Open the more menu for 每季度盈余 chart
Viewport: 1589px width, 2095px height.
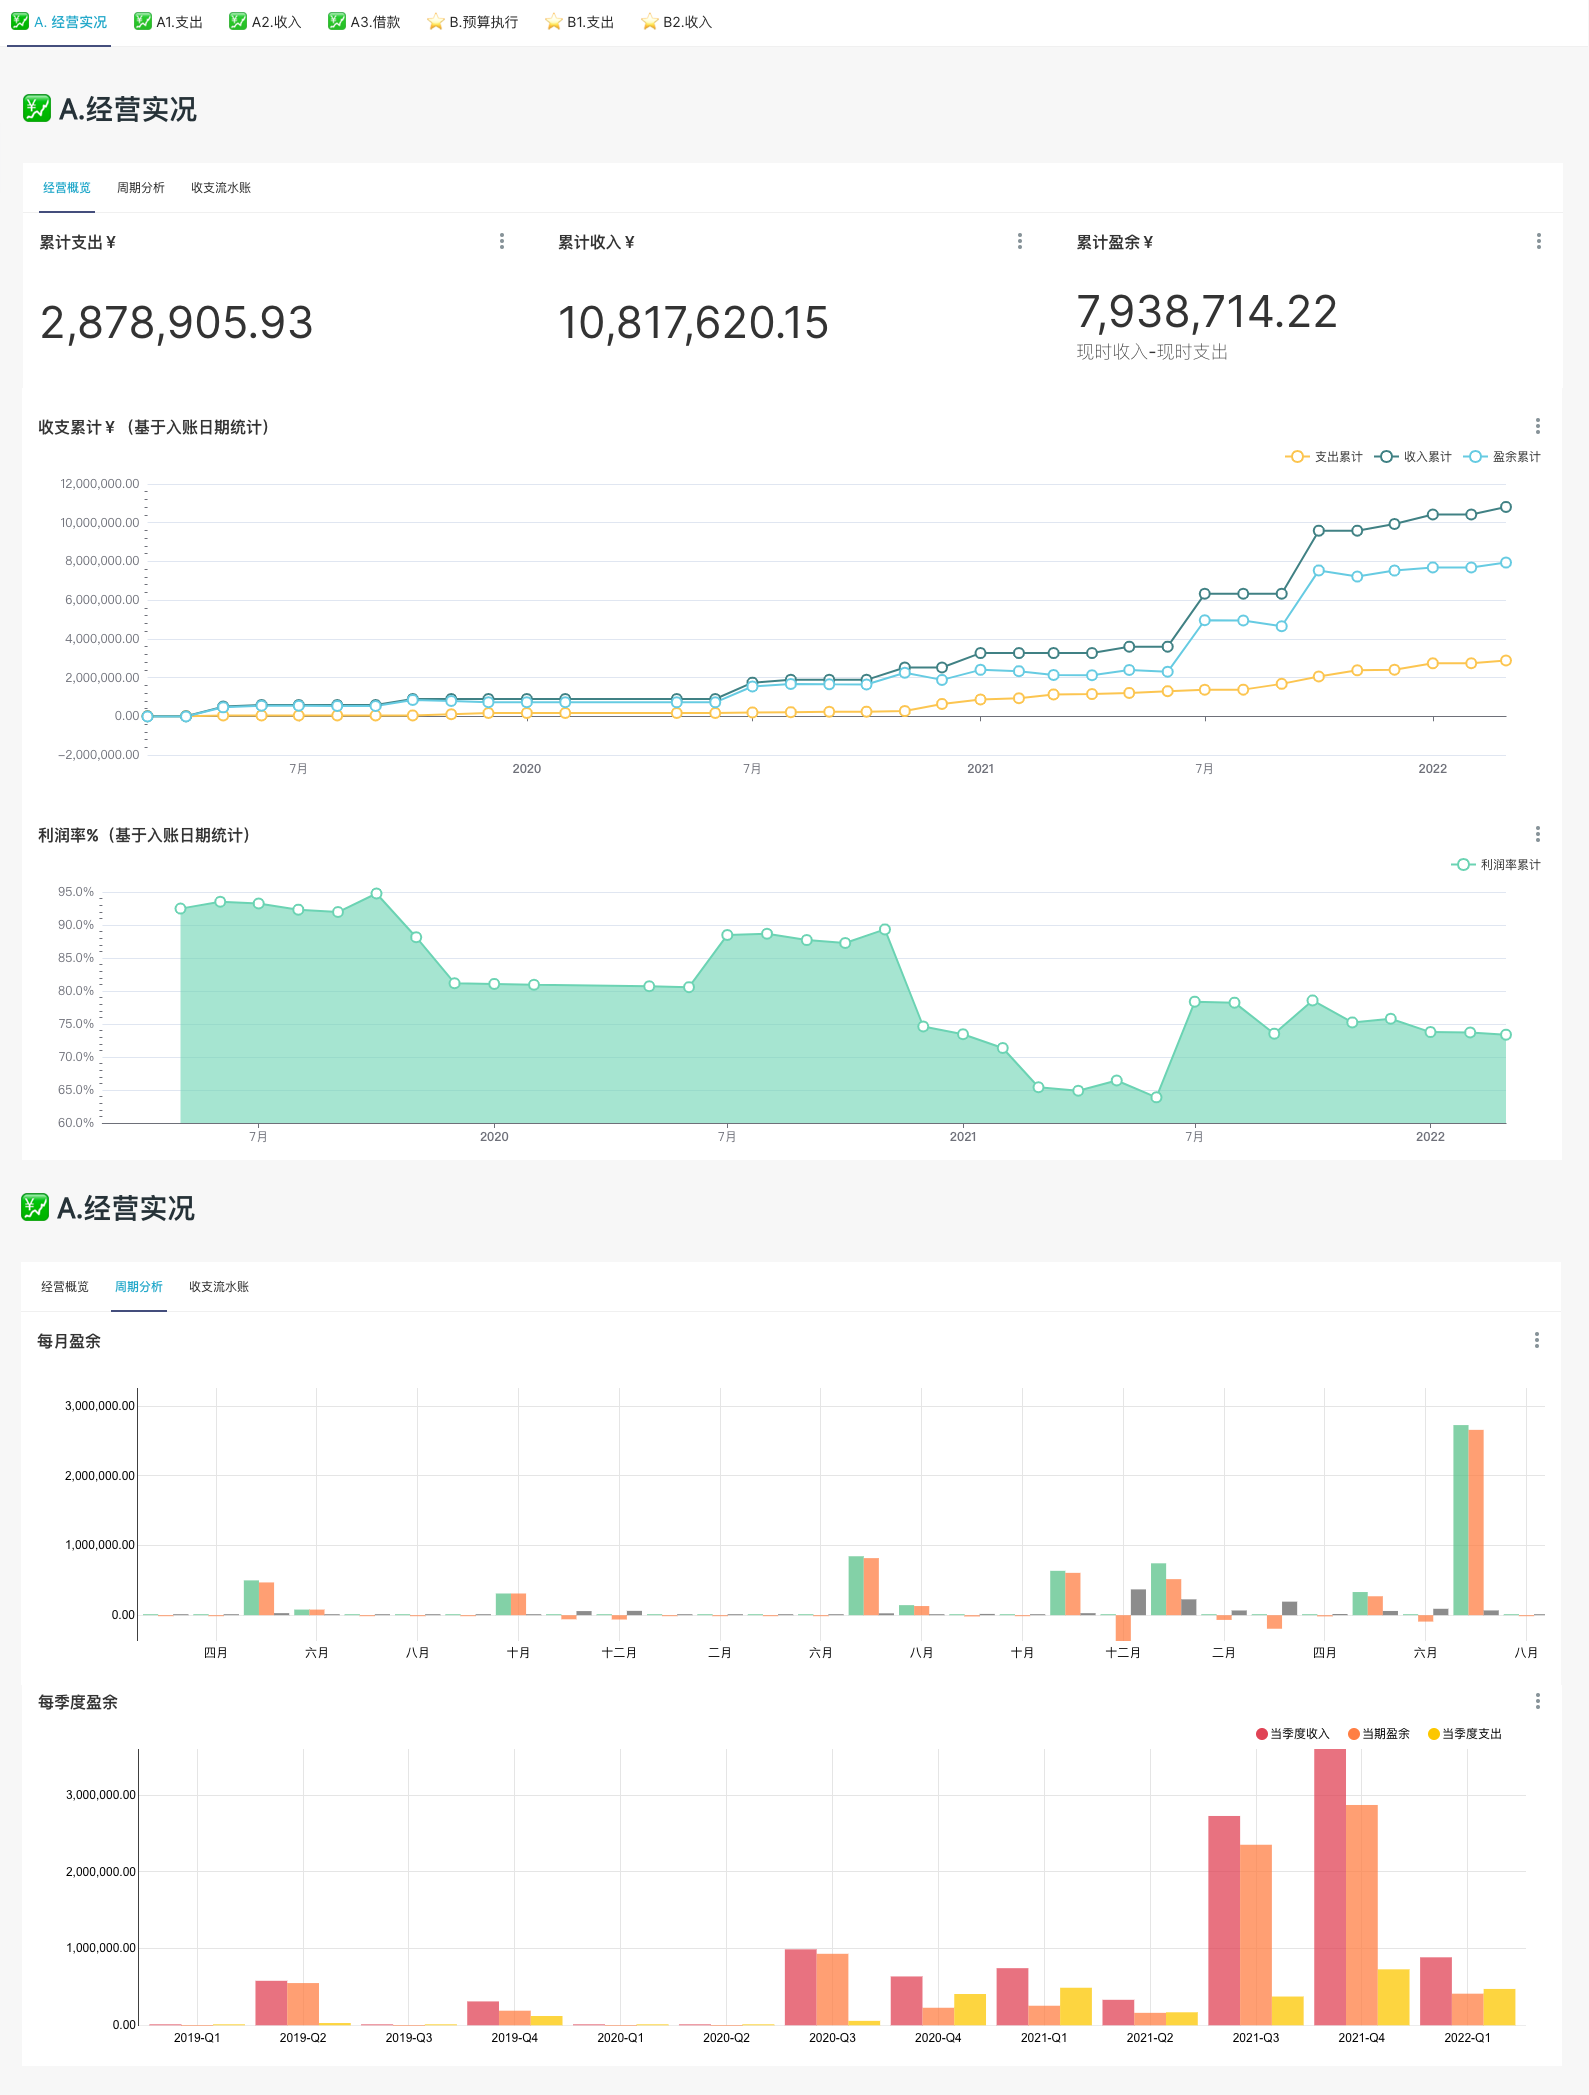coord(1538,1701)
